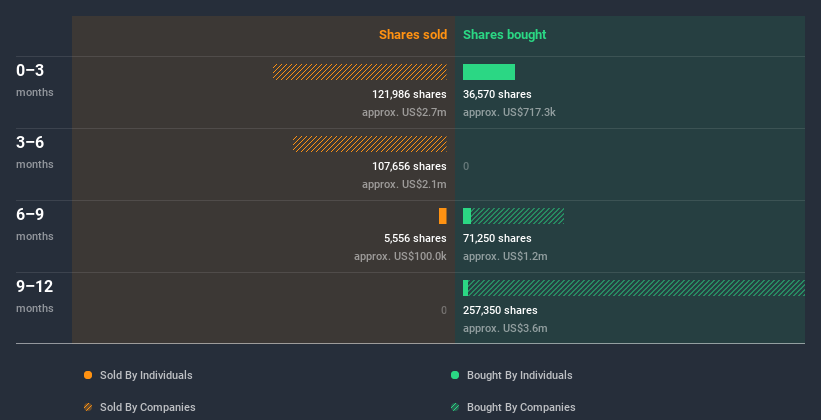Select the 9–12 months row label
821x420 pixels.
35,296
